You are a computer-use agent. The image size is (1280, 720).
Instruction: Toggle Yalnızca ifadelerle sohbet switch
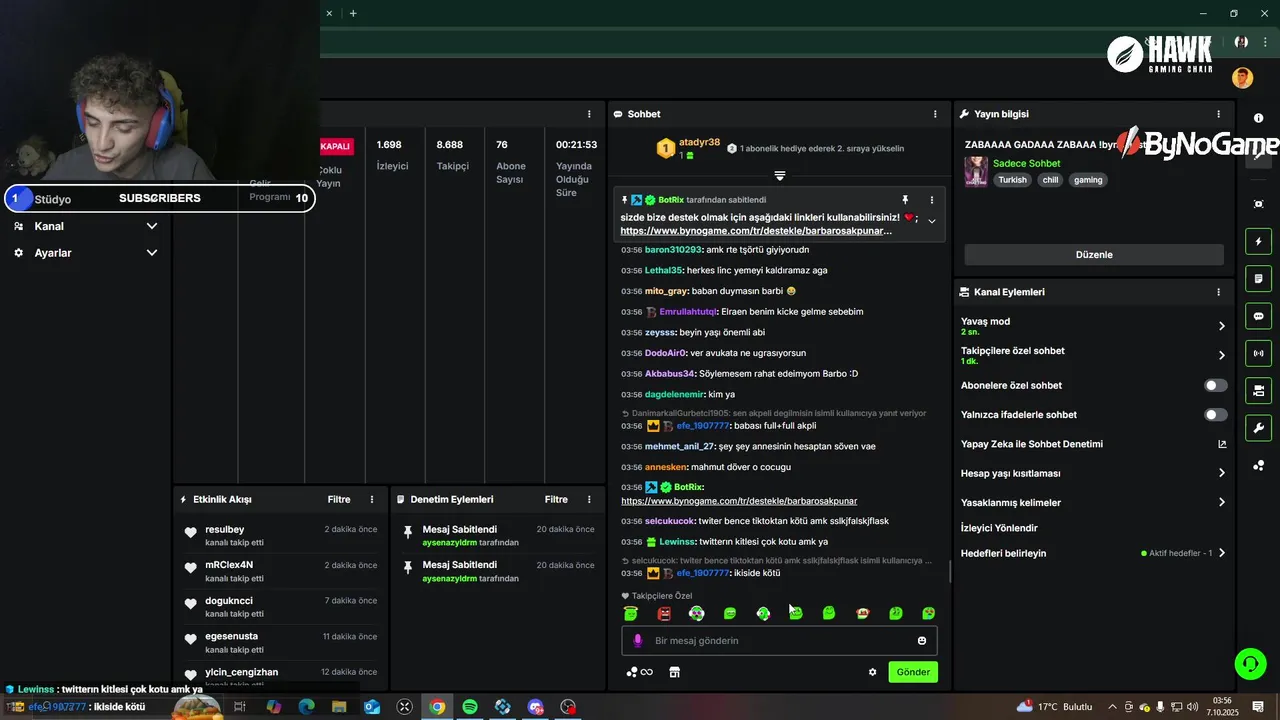coord(1215,414)
